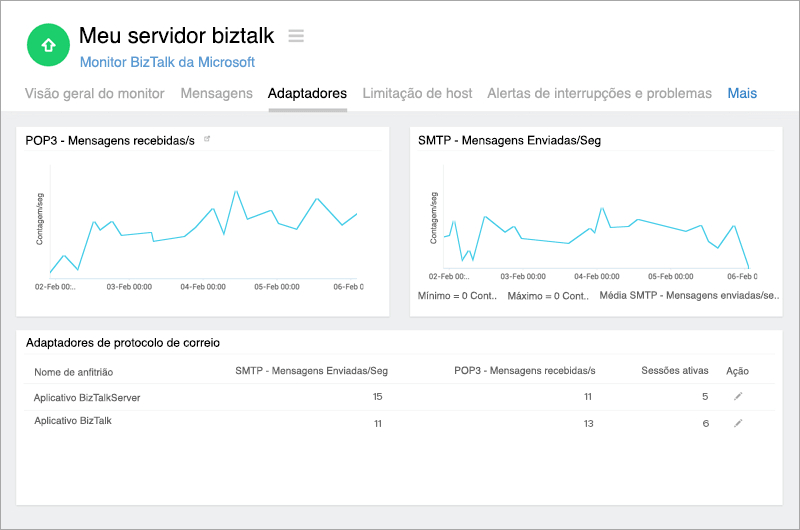Click the SMTP - Mensagens Enviadas/Seg chart title
The height and width of the screenshot is (530, 800).
coord(509,141)
